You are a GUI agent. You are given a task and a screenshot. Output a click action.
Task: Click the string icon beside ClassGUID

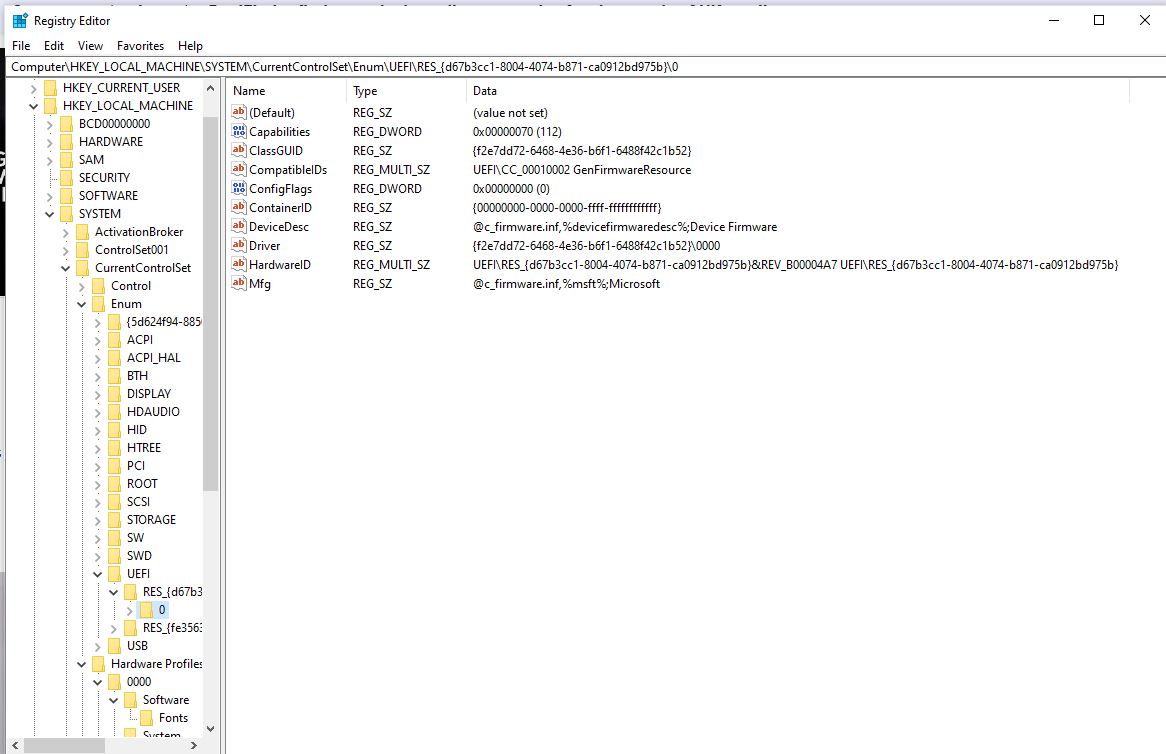click(x=239, y=150)
